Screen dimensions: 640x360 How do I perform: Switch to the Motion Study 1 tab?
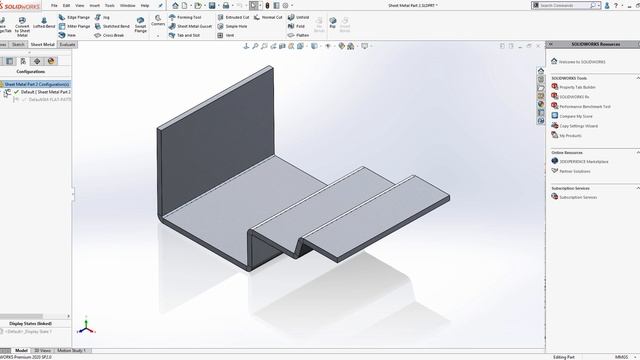pyautogui.click(x=71, y=350)
